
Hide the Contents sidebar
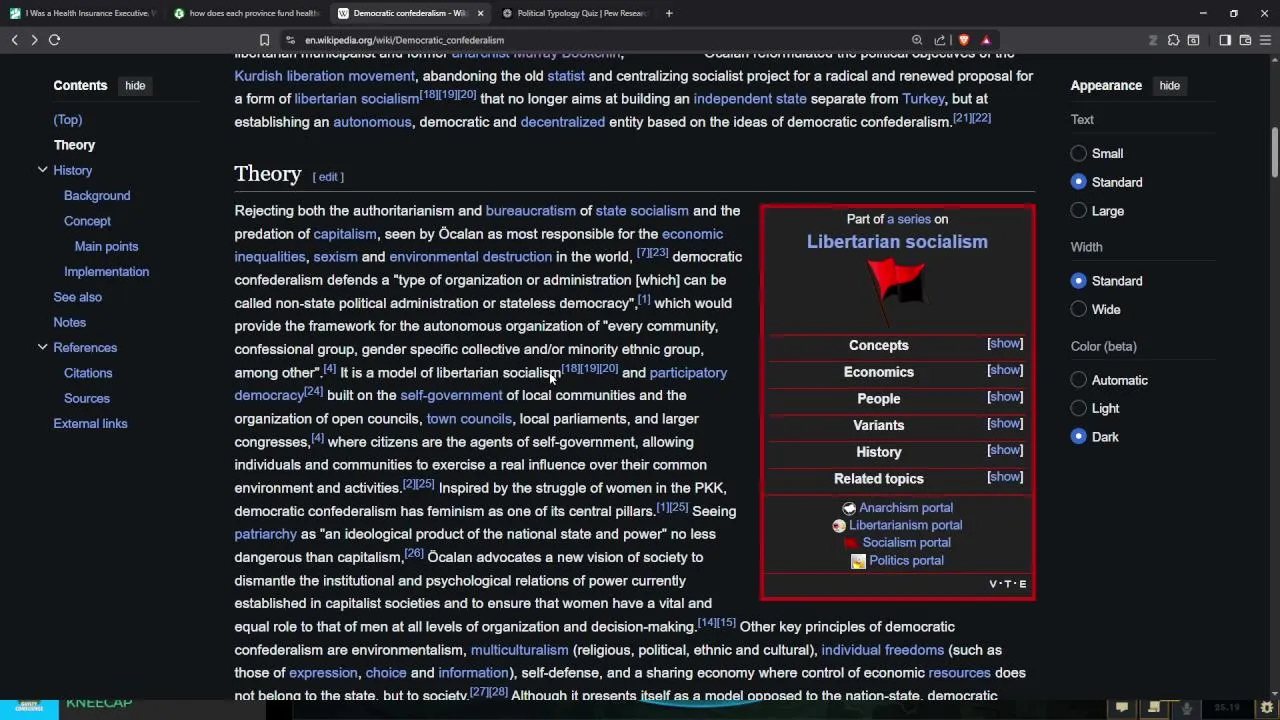[x=135, y=86]
